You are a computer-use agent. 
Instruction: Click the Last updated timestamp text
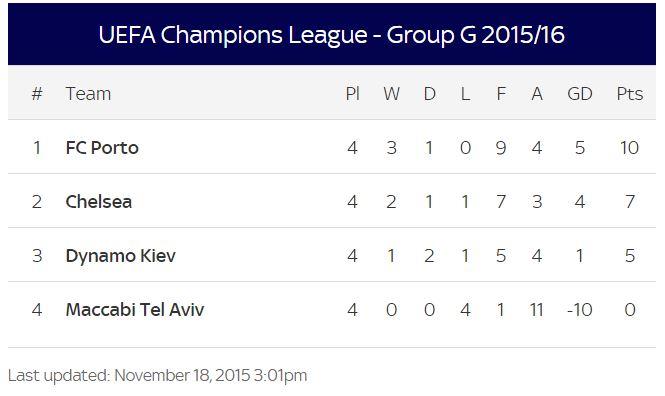pyautogui.click(x=157, y=376)
